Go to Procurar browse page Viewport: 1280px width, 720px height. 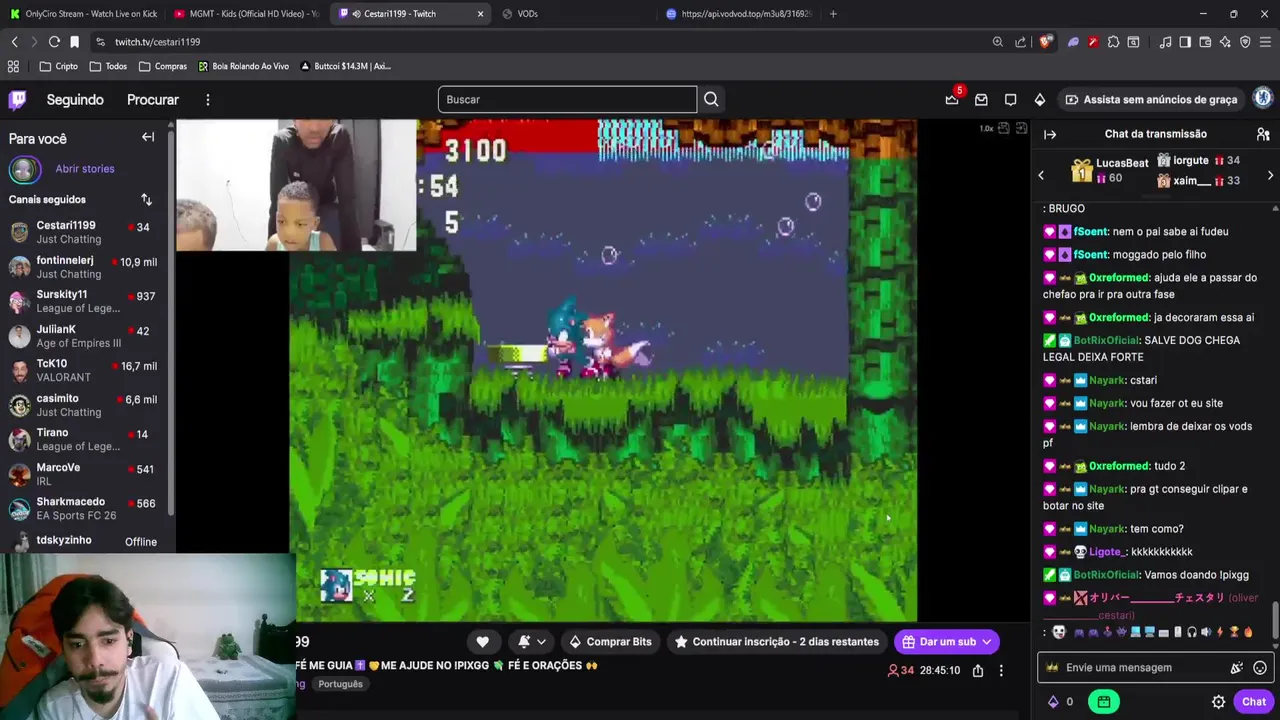[153, 100]
